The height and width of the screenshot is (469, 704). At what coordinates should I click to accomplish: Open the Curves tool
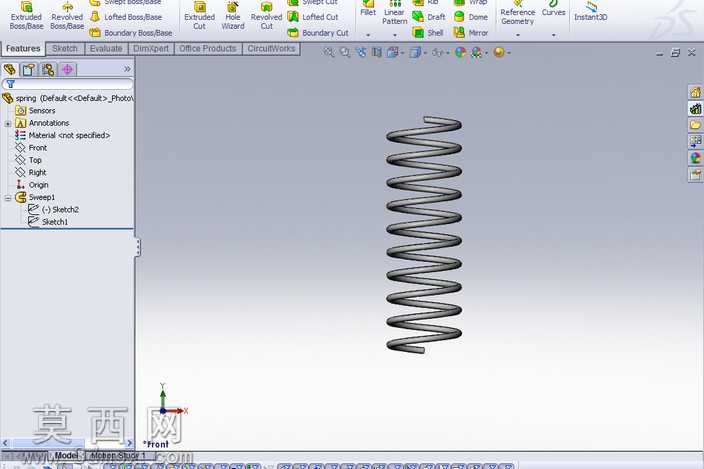coord(553,9)
